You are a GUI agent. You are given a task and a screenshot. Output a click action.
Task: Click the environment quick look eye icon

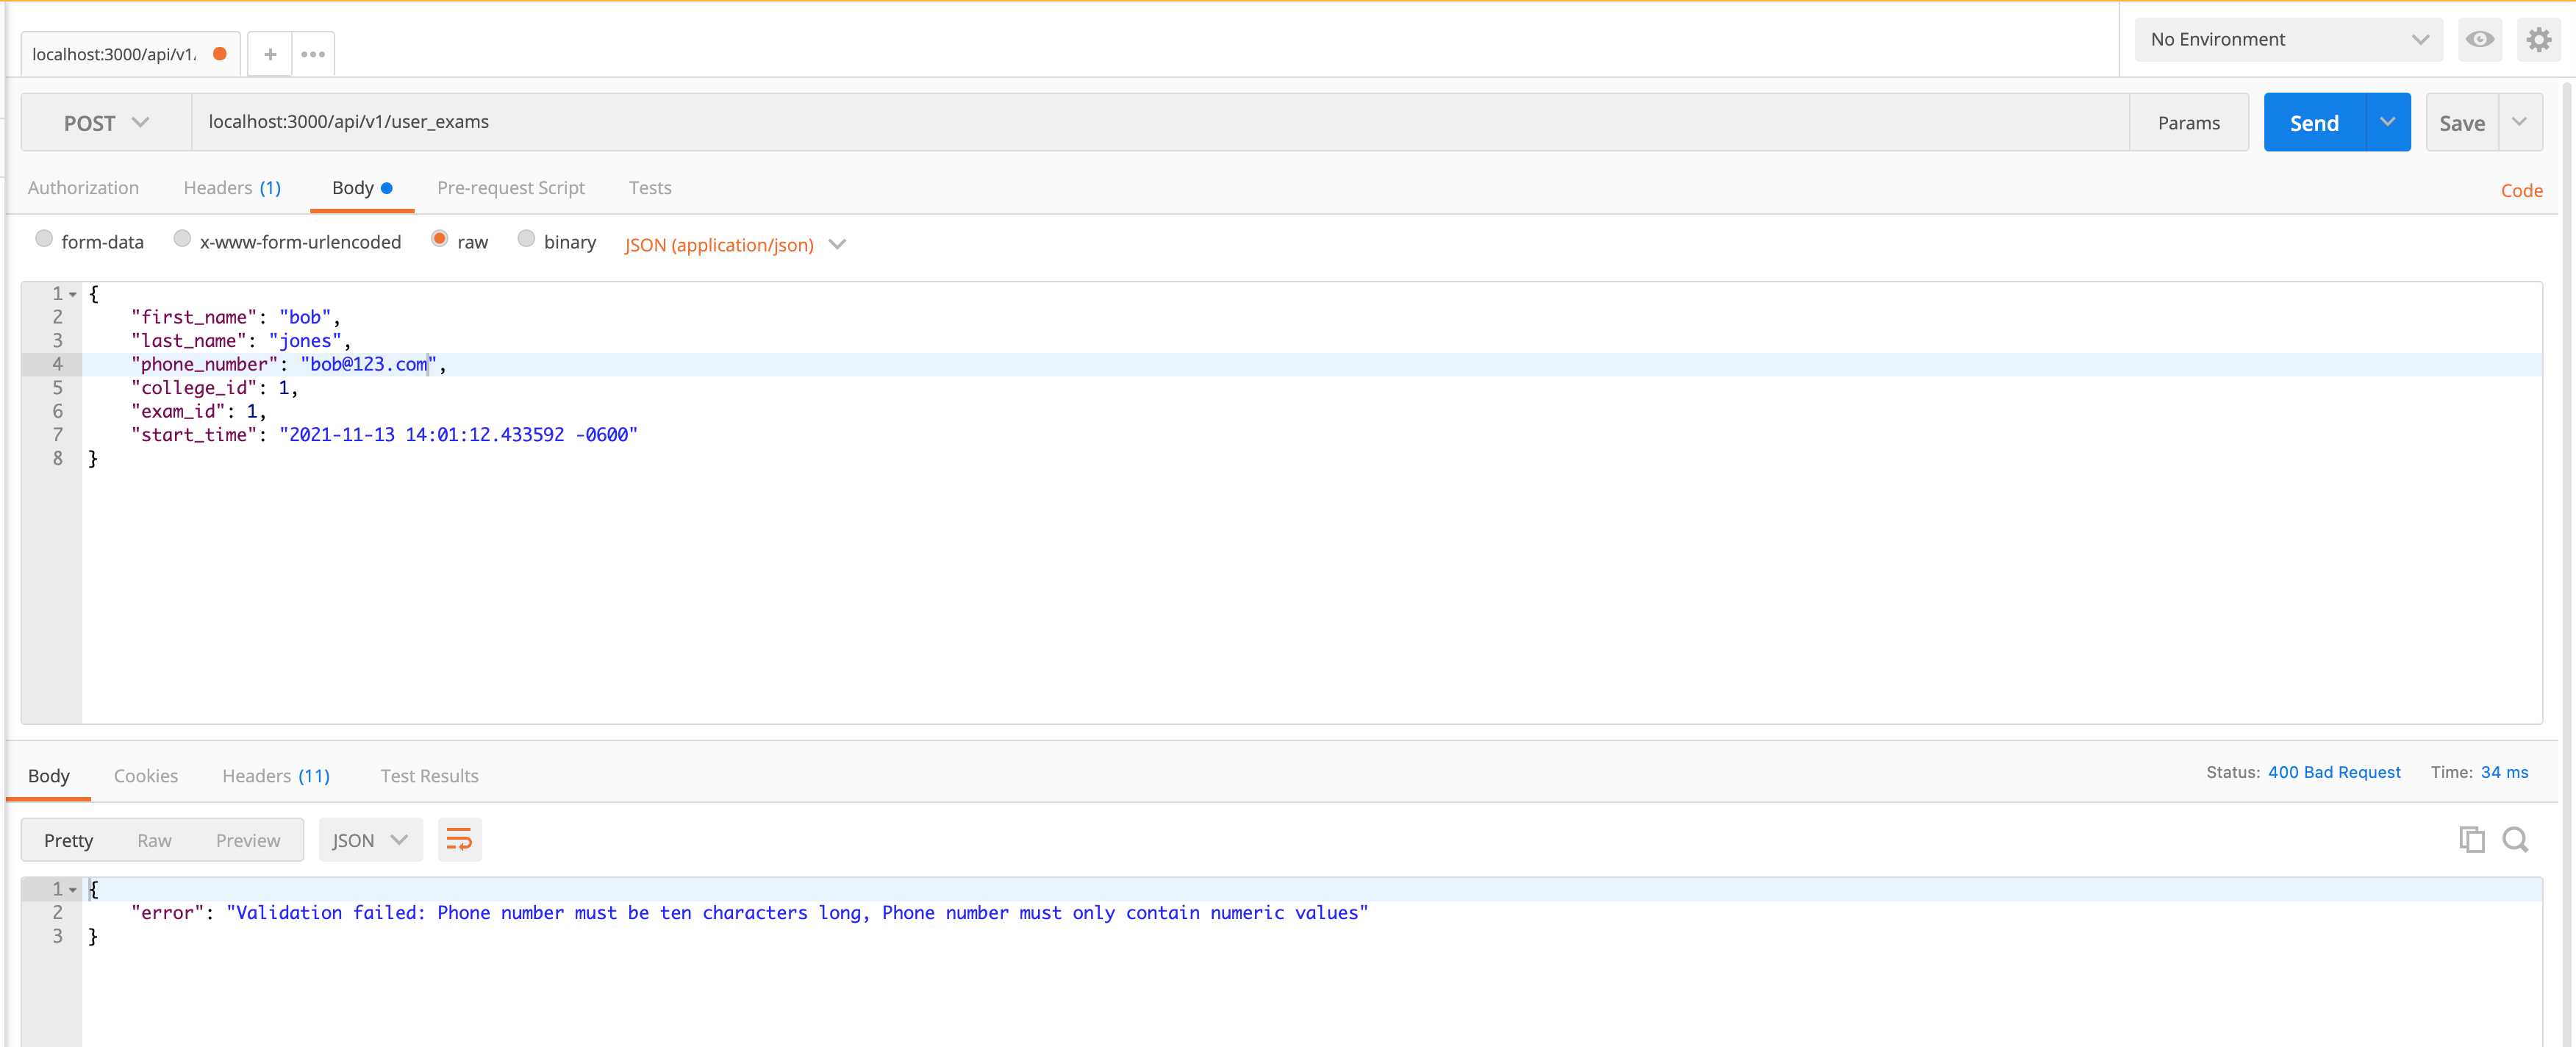pyautogui.click(x=2479, y=40)
